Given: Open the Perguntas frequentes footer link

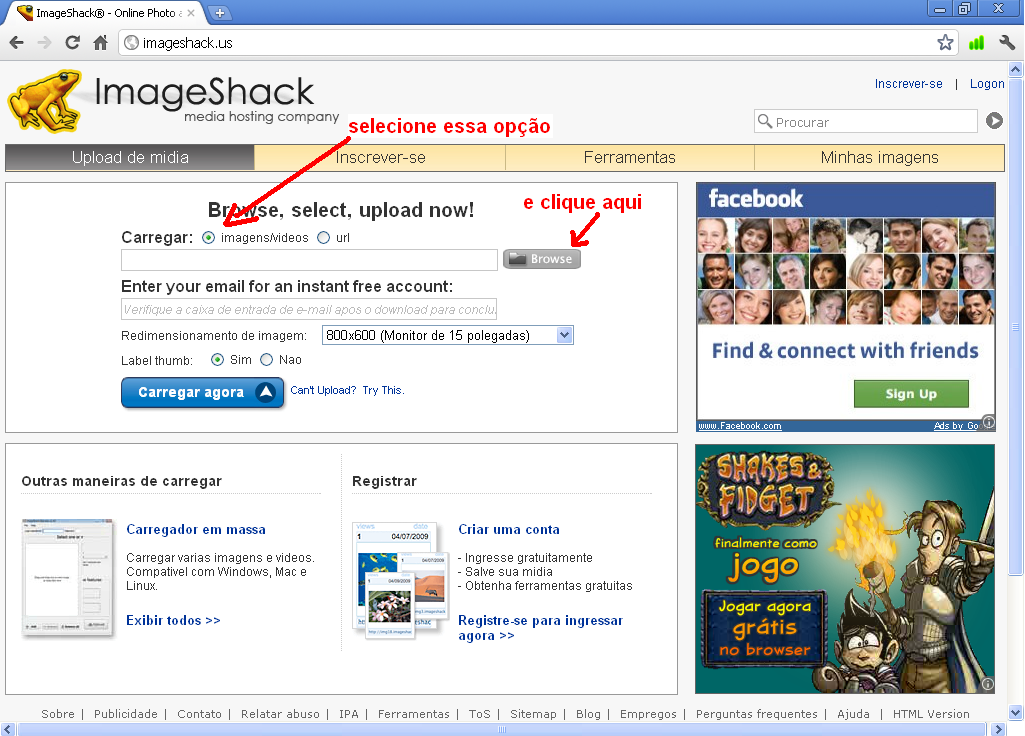Looking at the screenshot, I should (756, 714).
